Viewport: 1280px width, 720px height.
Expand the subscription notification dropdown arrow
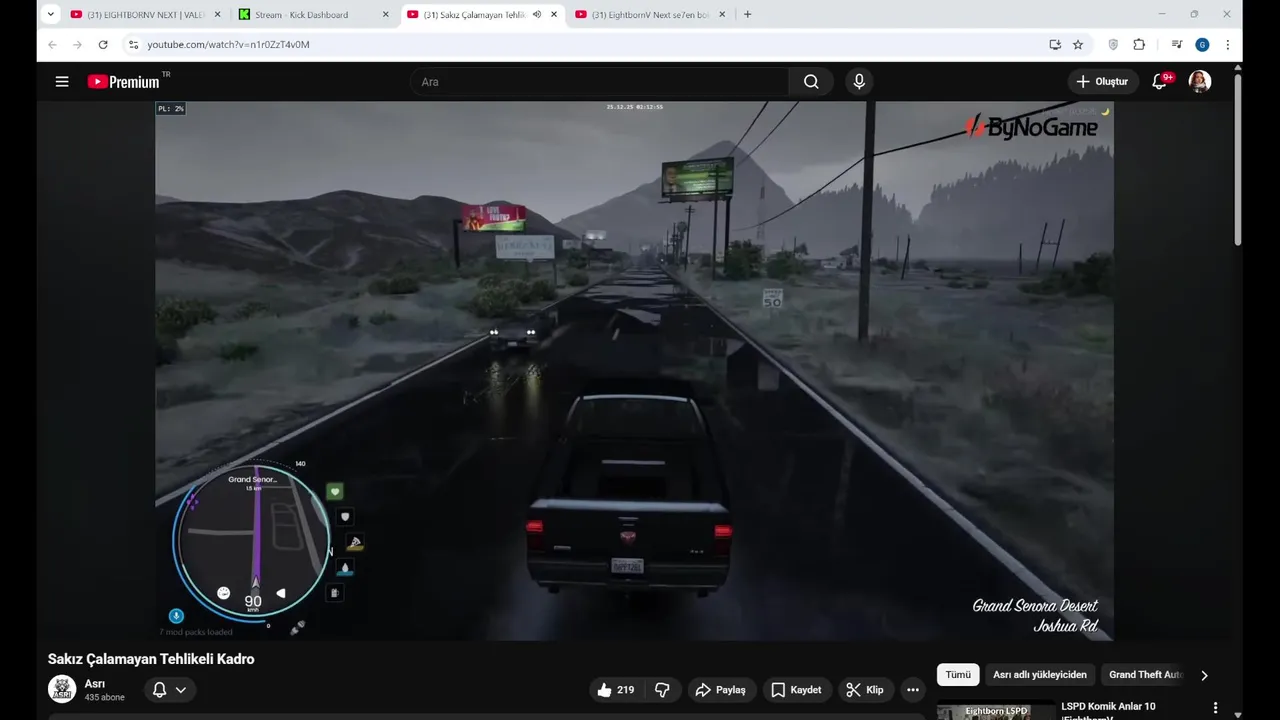pos(181,690)
